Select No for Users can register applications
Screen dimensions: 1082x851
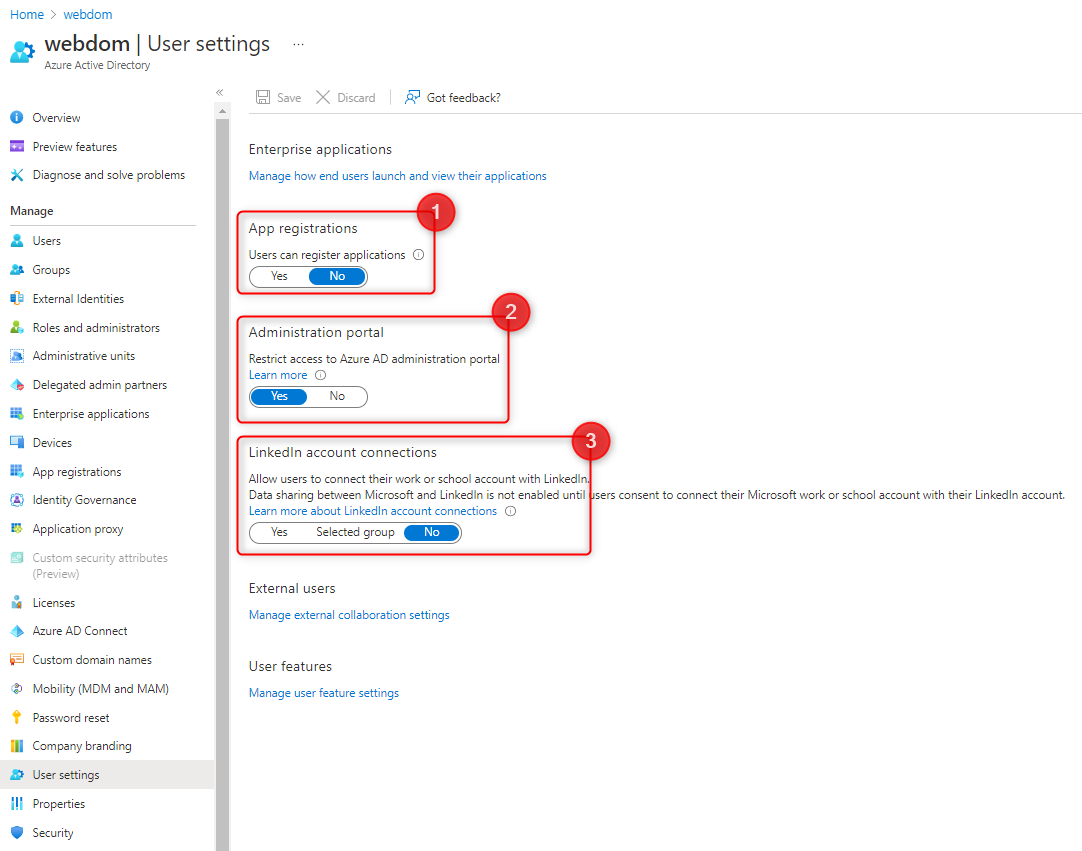(x=337, y=276)
